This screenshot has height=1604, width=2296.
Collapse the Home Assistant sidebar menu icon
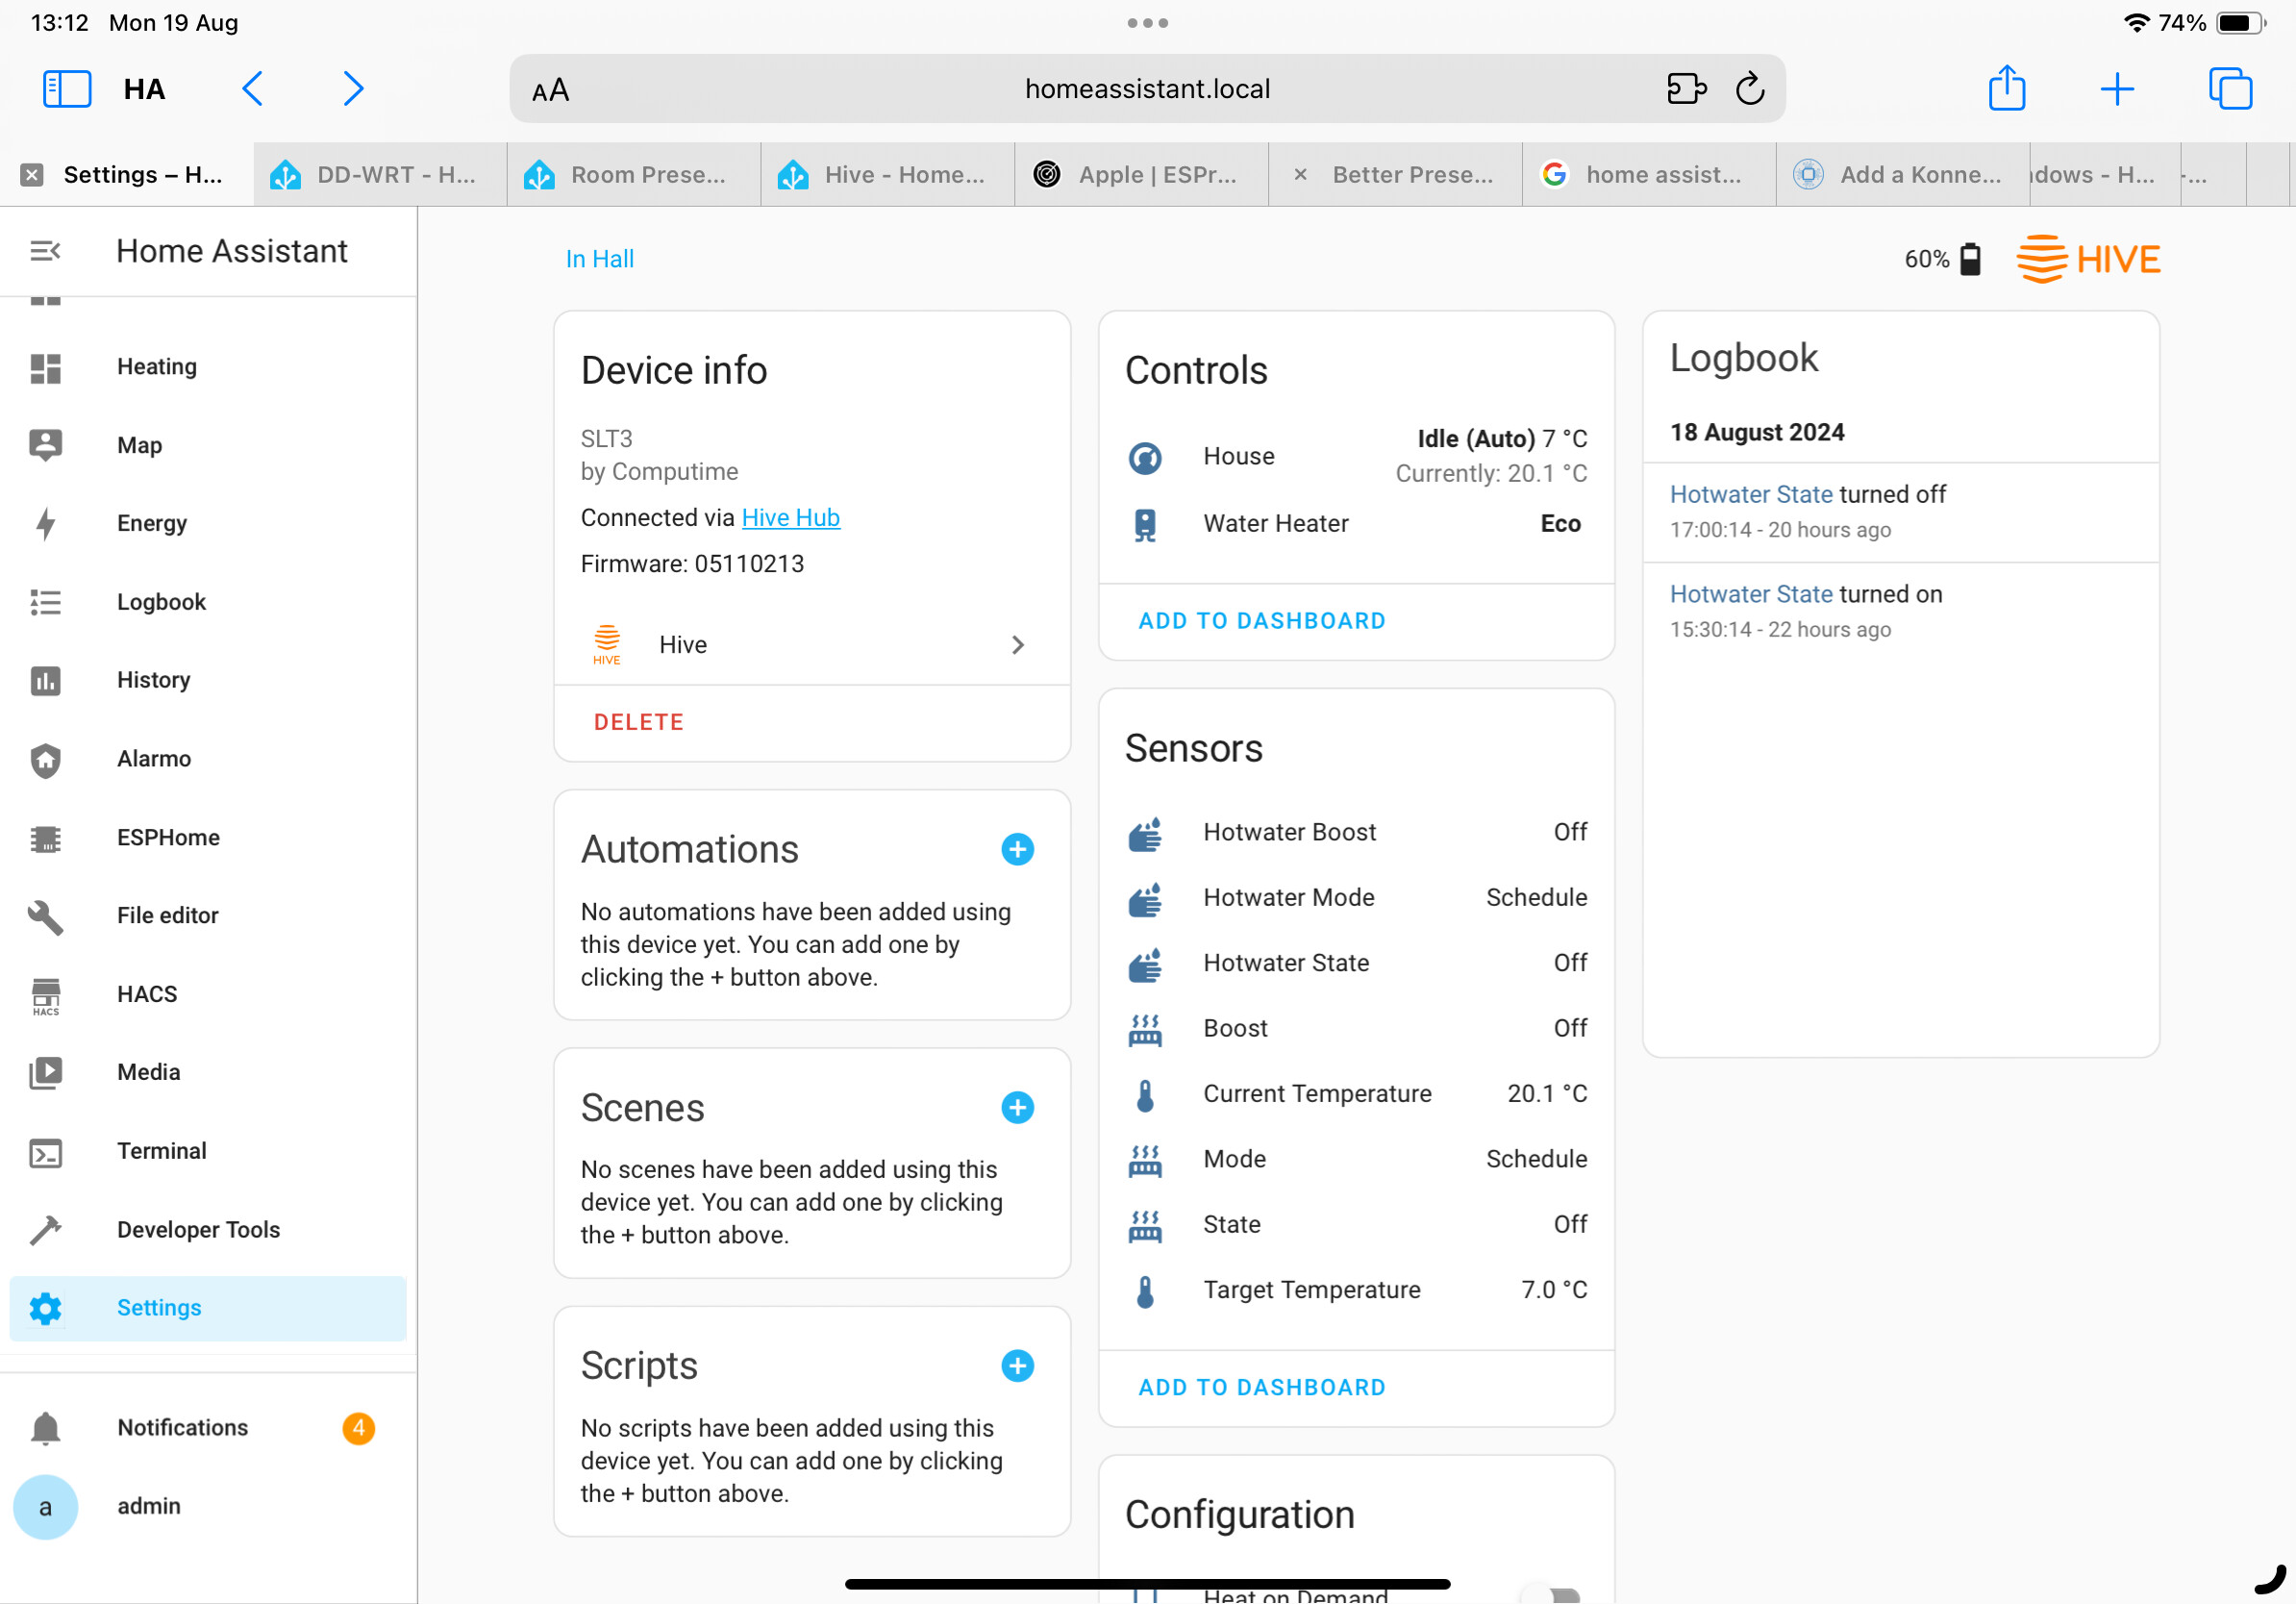45,250
